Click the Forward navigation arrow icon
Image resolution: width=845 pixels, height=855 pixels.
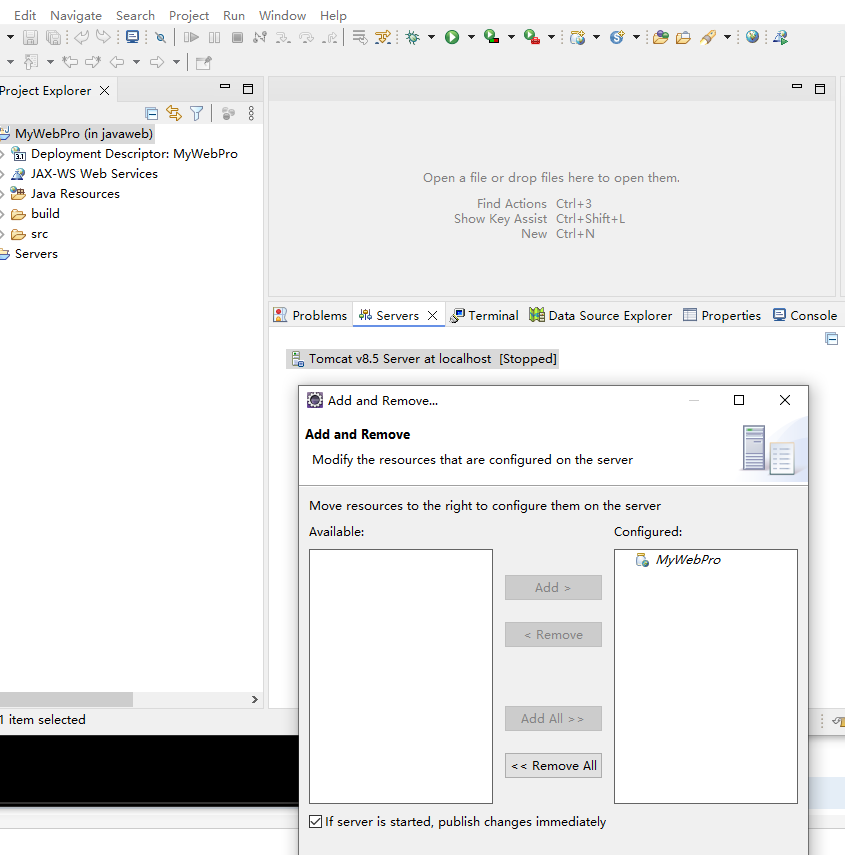point(157,62)
